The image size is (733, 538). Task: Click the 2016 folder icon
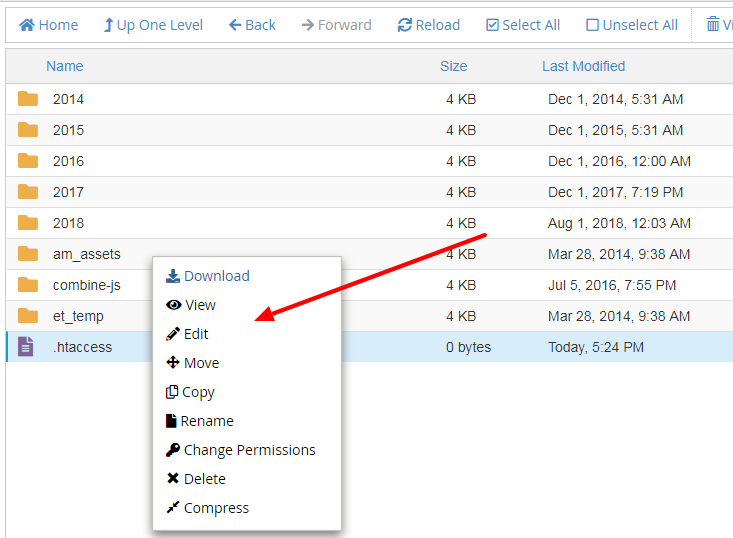click(x=28, y=161)
